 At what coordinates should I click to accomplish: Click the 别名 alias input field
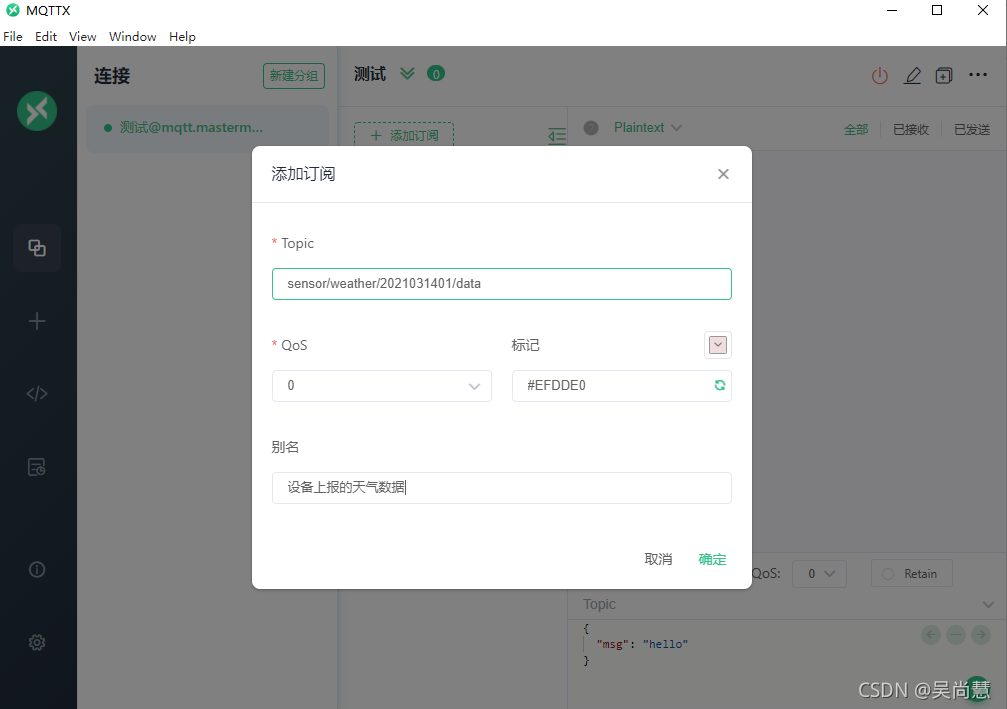(x=502, y=488)
